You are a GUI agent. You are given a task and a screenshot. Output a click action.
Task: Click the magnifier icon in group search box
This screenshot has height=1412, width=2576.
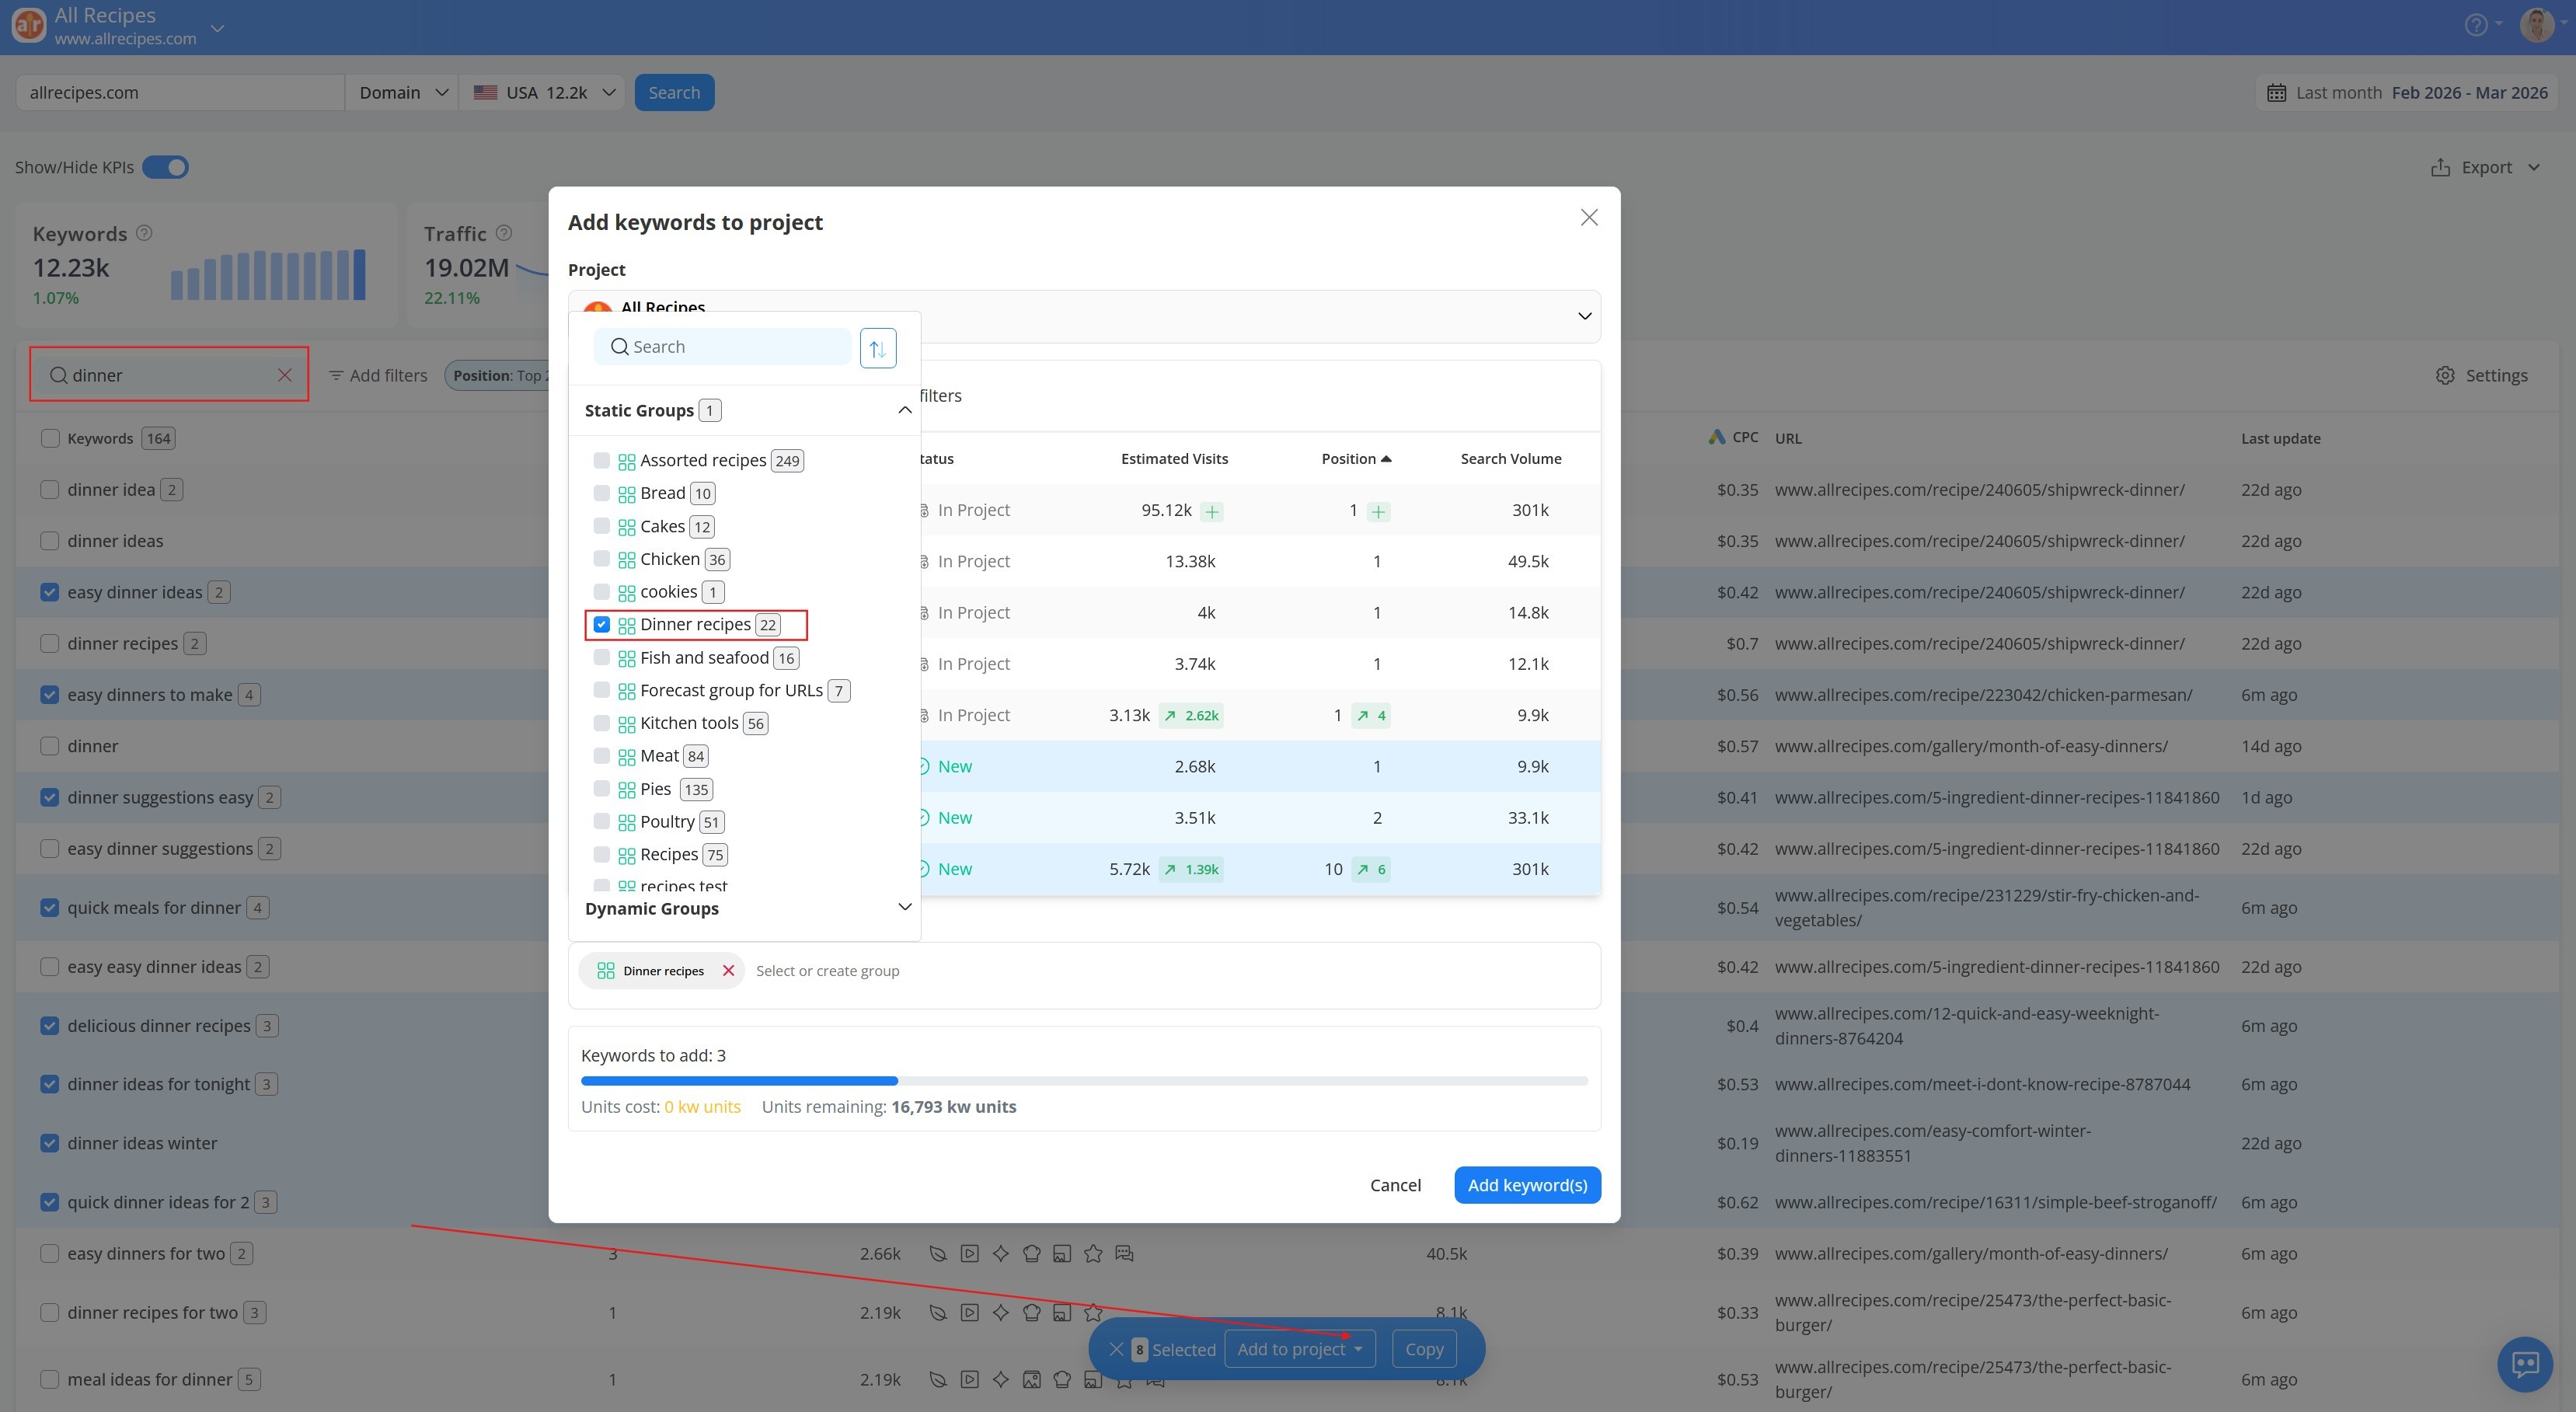click(x=620, y=347)
